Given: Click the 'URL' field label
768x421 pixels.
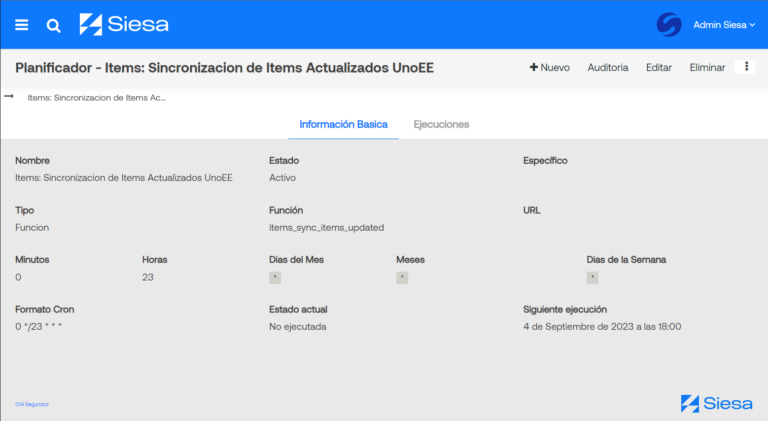Looking at the screenshot, I should click(531, 210).
